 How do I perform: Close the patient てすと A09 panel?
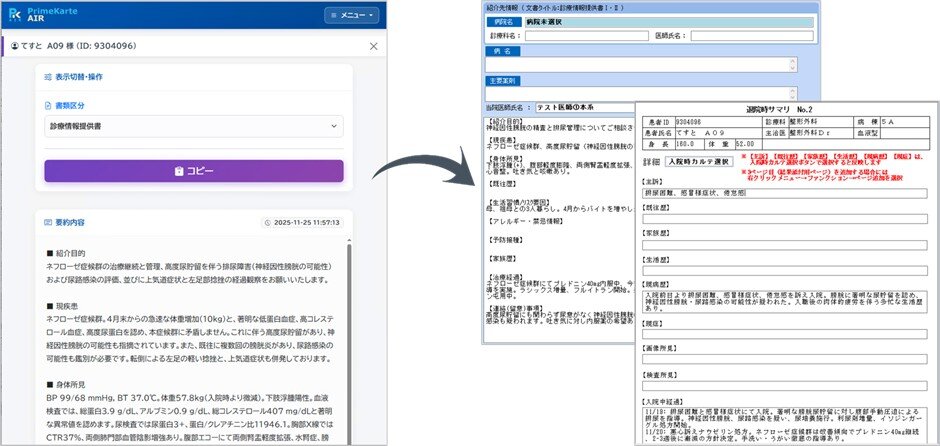(x=373, y=46)
